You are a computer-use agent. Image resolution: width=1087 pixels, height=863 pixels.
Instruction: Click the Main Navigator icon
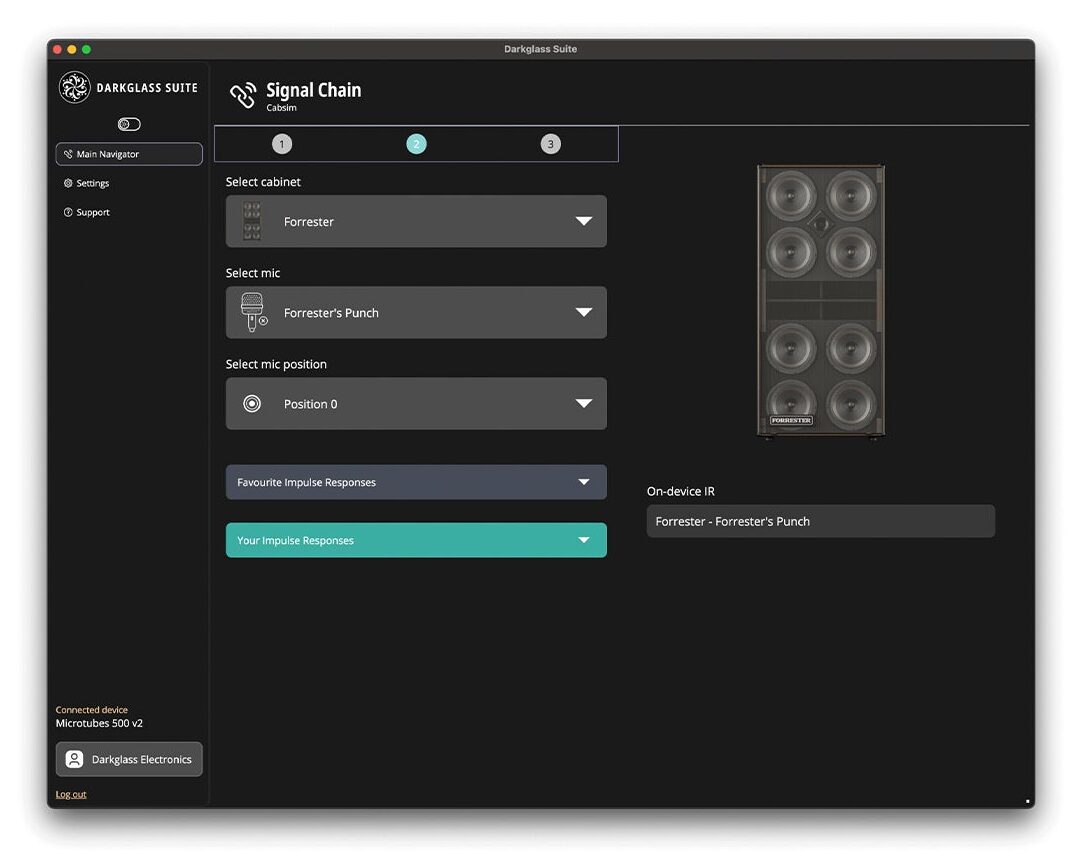click(x=68, y=154)
